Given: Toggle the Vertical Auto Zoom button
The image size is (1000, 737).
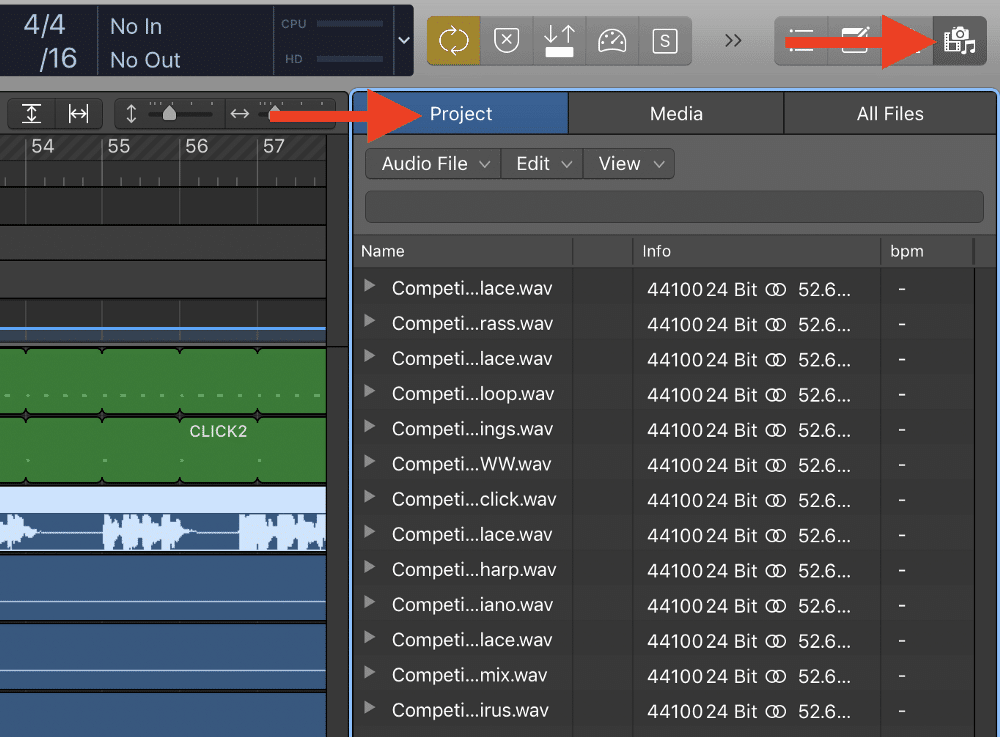Looking at the screenshot, I should [x=31, y=113].
